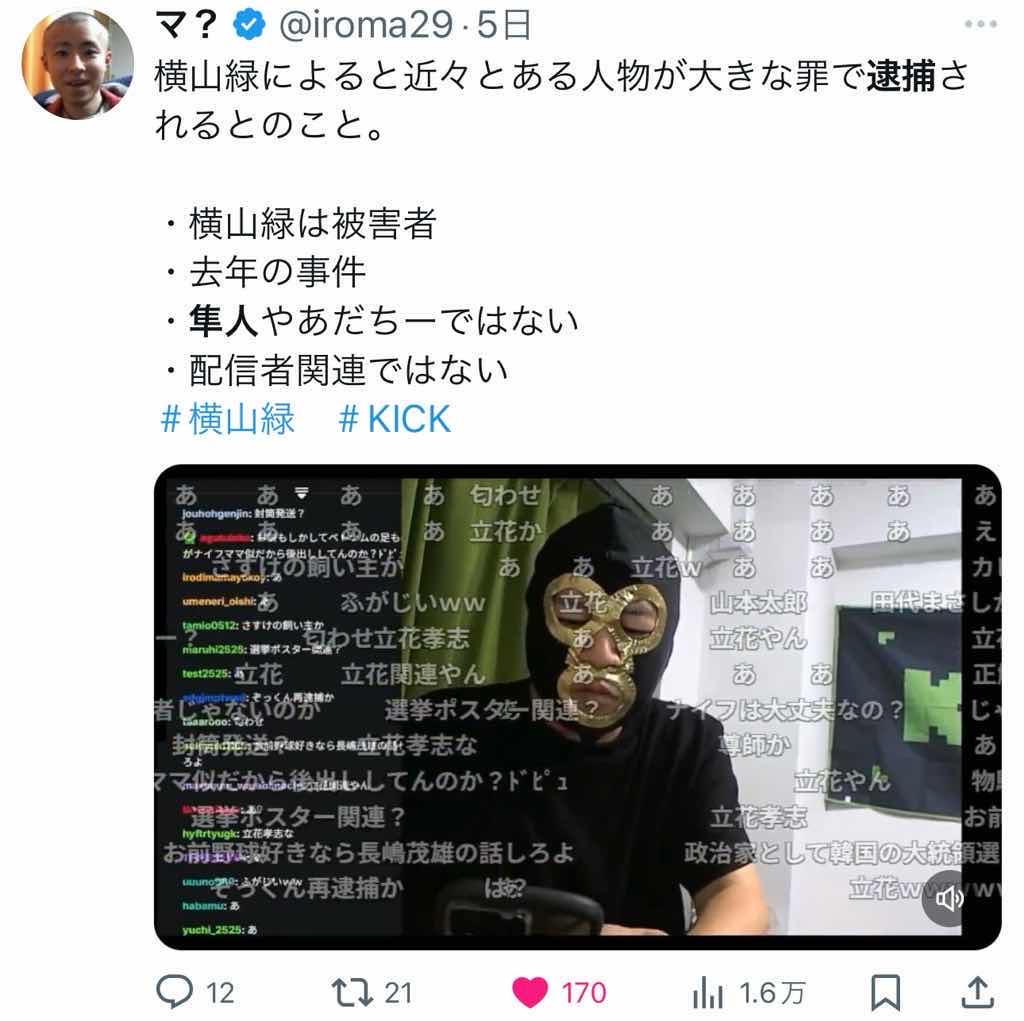The width and height of the screenshot is (1024, 1021).
Task: Open the share icon
Action: click(977, 992)
